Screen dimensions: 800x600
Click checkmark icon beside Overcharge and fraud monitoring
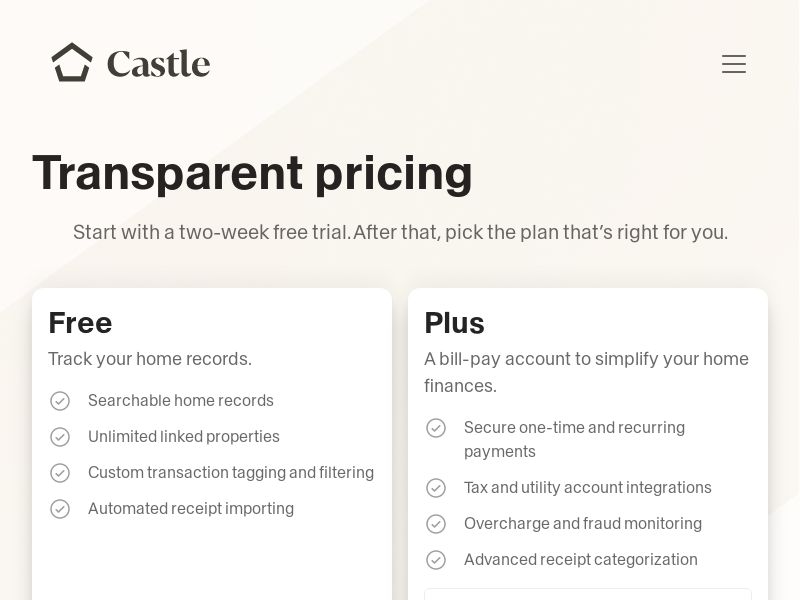pyautogui.click(x=436, y=524)
